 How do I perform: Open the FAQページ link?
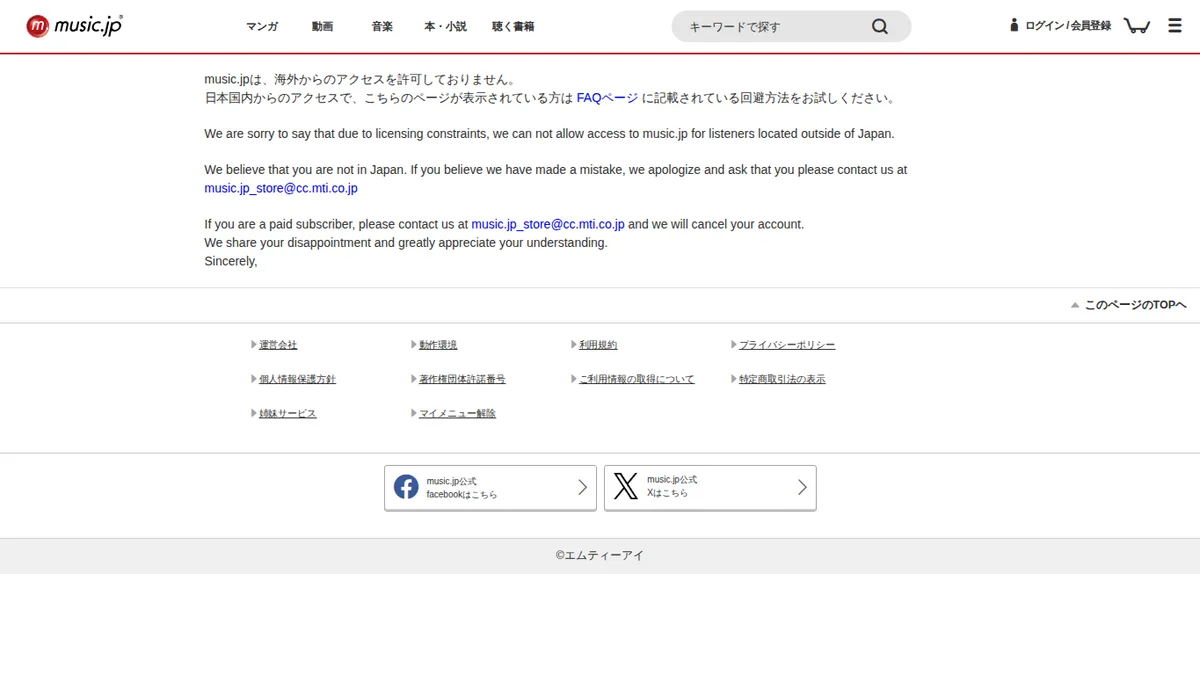[607, 98]
